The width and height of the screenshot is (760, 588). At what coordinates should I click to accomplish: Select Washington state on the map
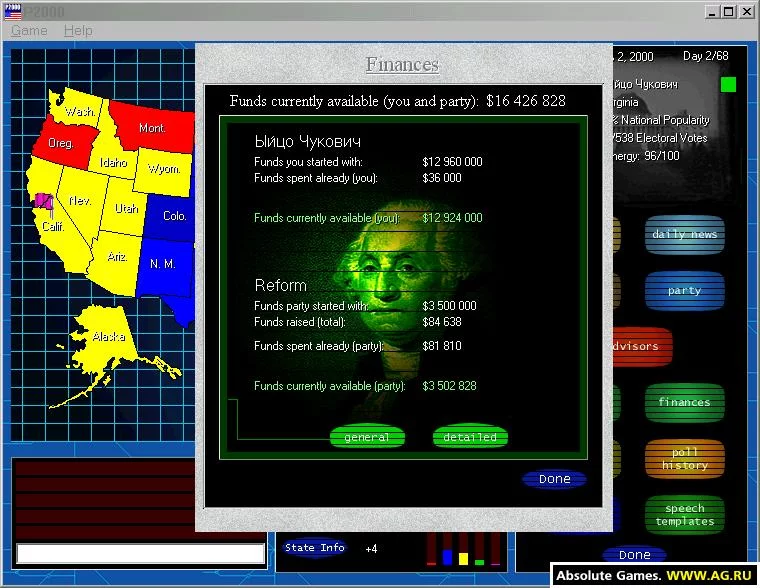click(79, 111)
